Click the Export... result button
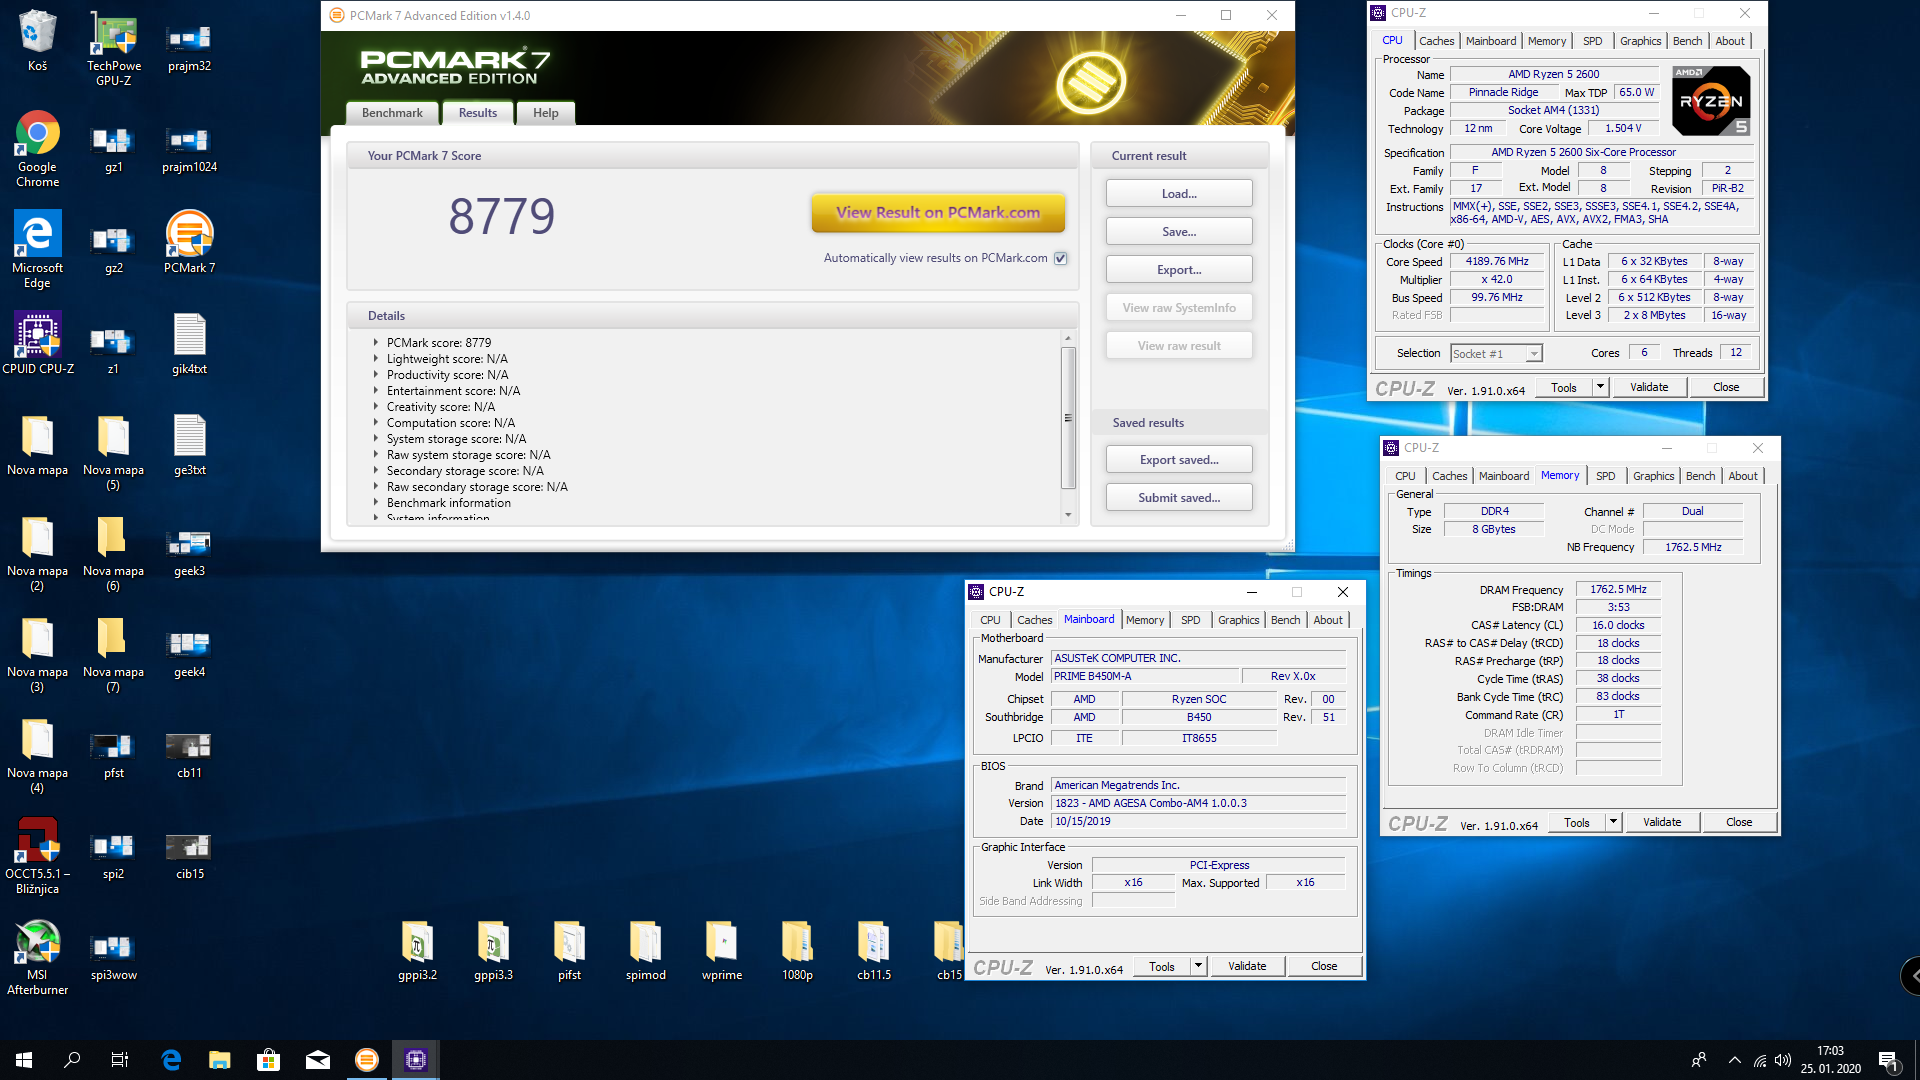The image size is (1920, 1080). (x=1179, y=270)
